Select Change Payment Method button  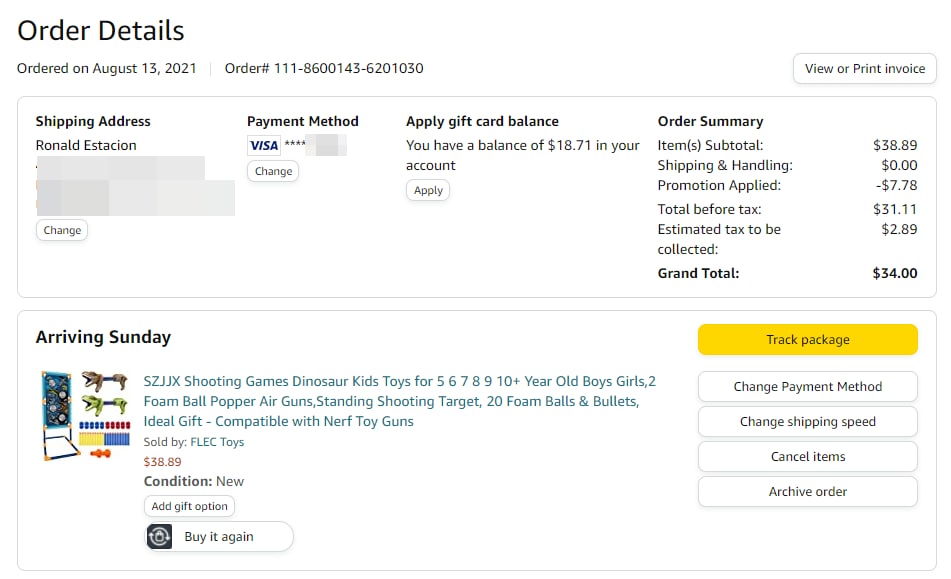click(807, 387)
